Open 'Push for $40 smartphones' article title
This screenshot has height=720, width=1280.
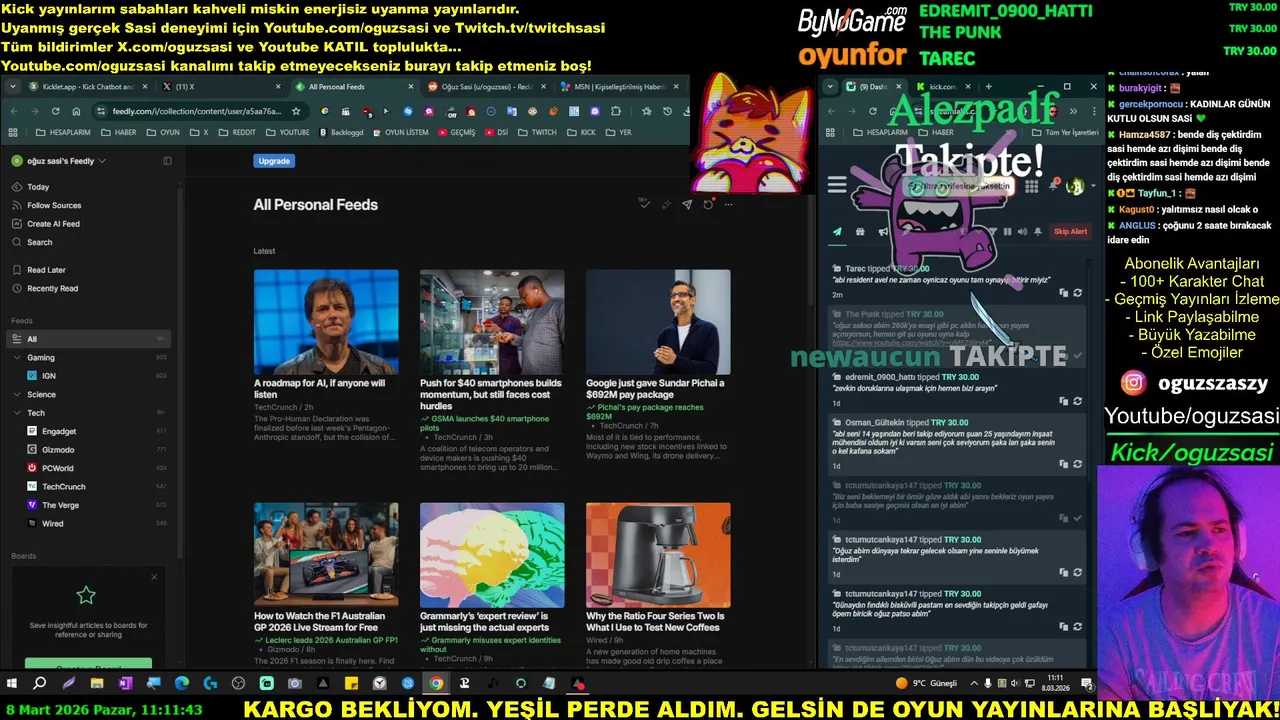[491, 394]
